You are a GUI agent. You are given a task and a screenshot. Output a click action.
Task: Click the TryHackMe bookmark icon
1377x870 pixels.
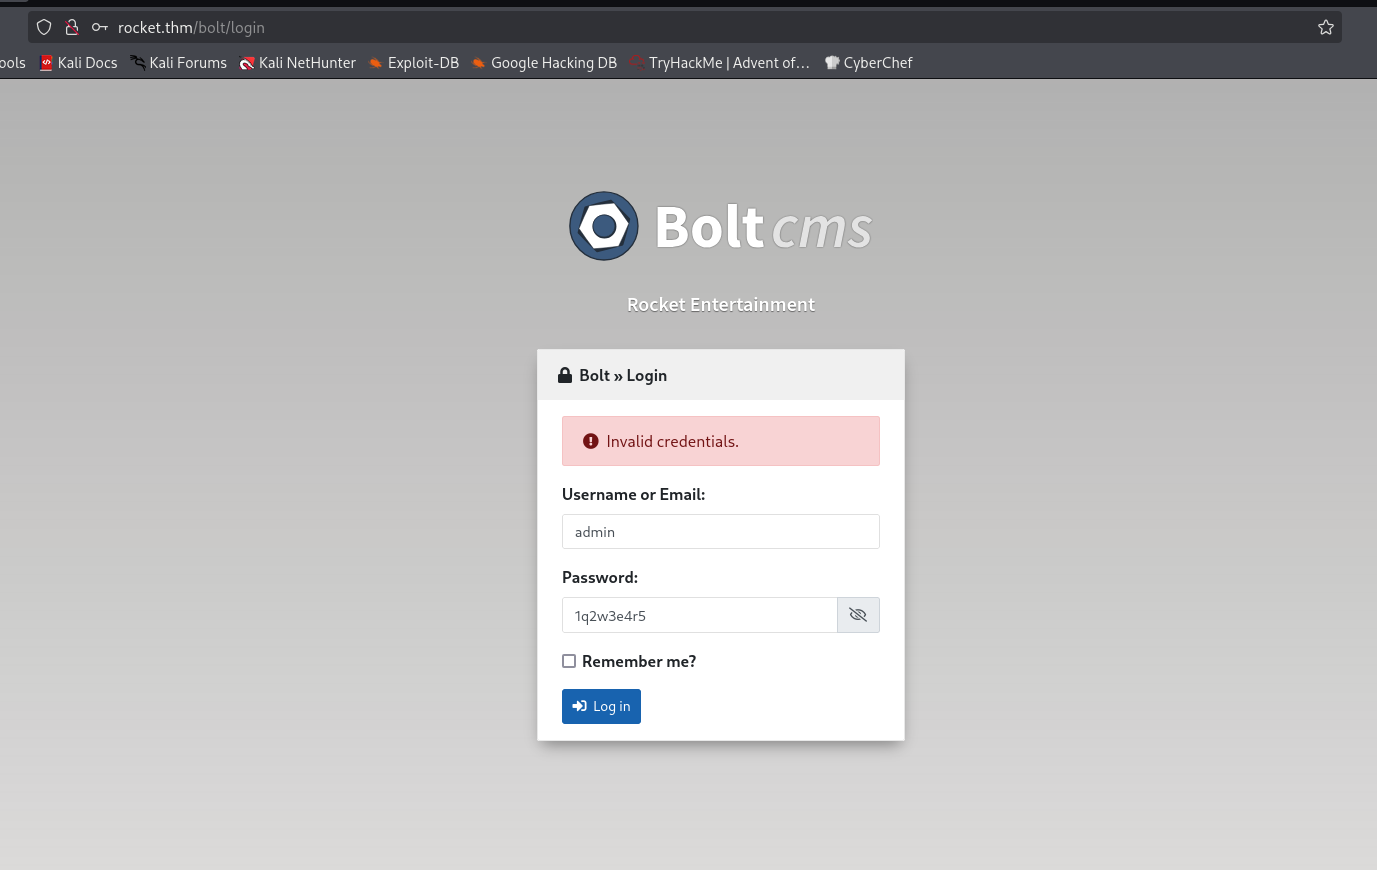[x=637, y=62]
